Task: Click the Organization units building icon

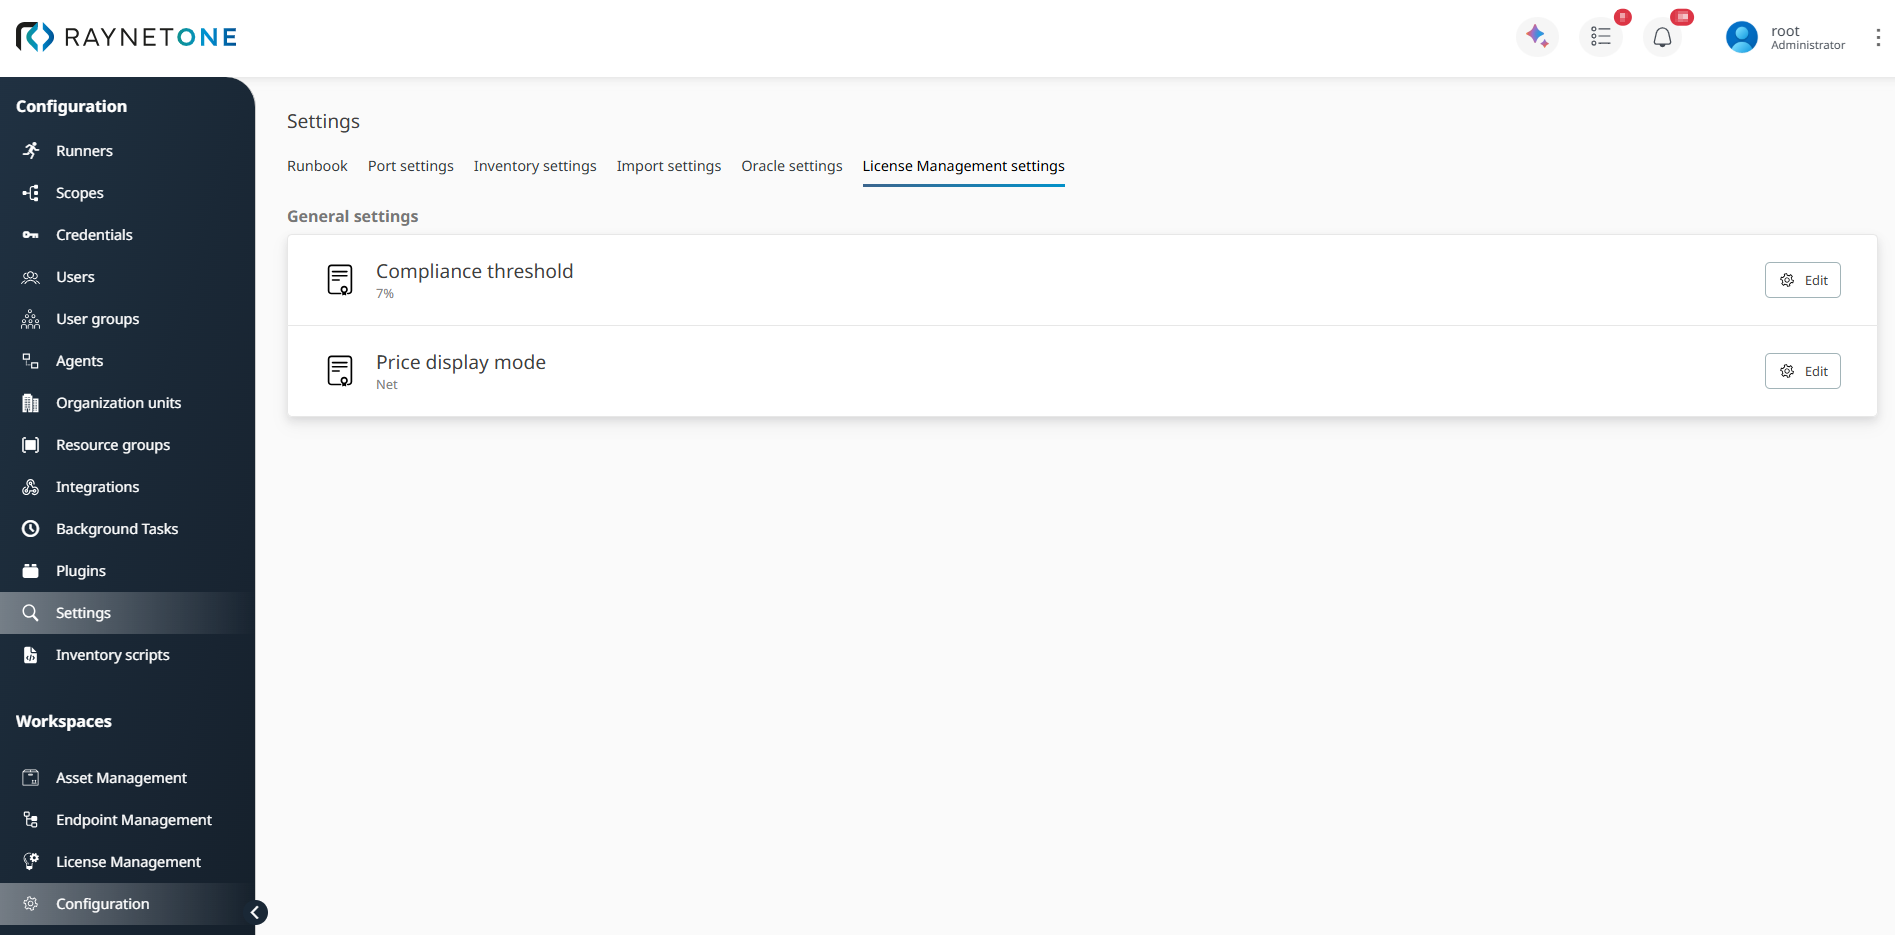Action: click(x=31, y=402)
